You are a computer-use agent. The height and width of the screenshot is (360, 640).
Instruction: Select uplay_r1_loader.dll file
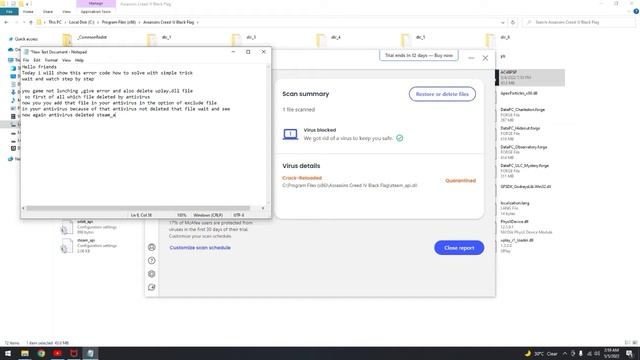click(517, 246)
